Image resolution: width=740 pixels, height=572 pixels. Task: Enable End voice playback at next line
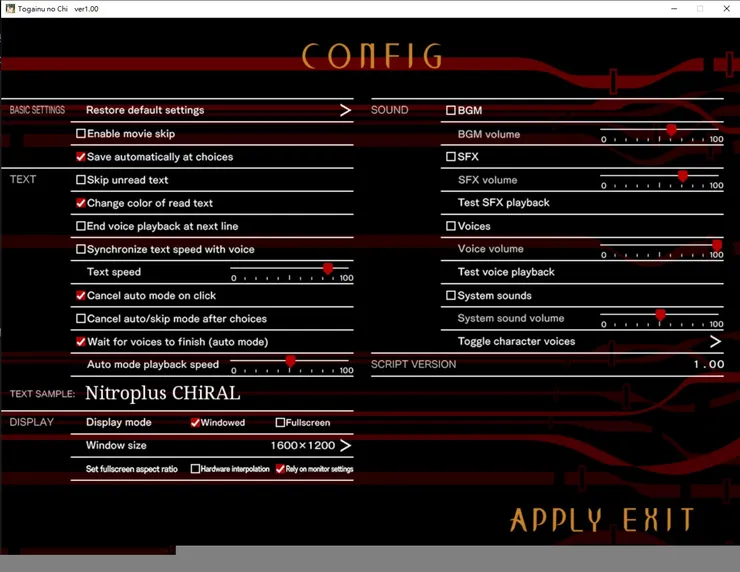[81, 226]
